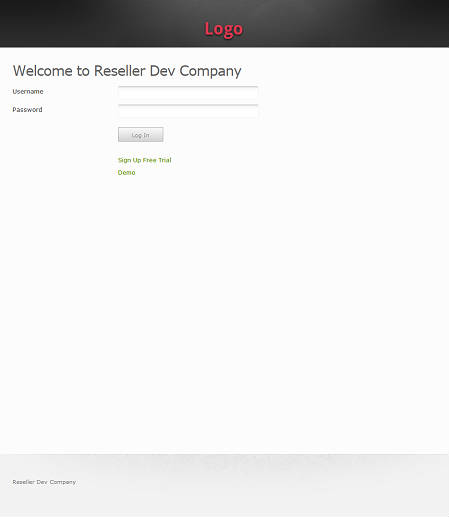
Task: Click the word Dev in the heading
Action: pyautogui.click(x=162, y=71)
